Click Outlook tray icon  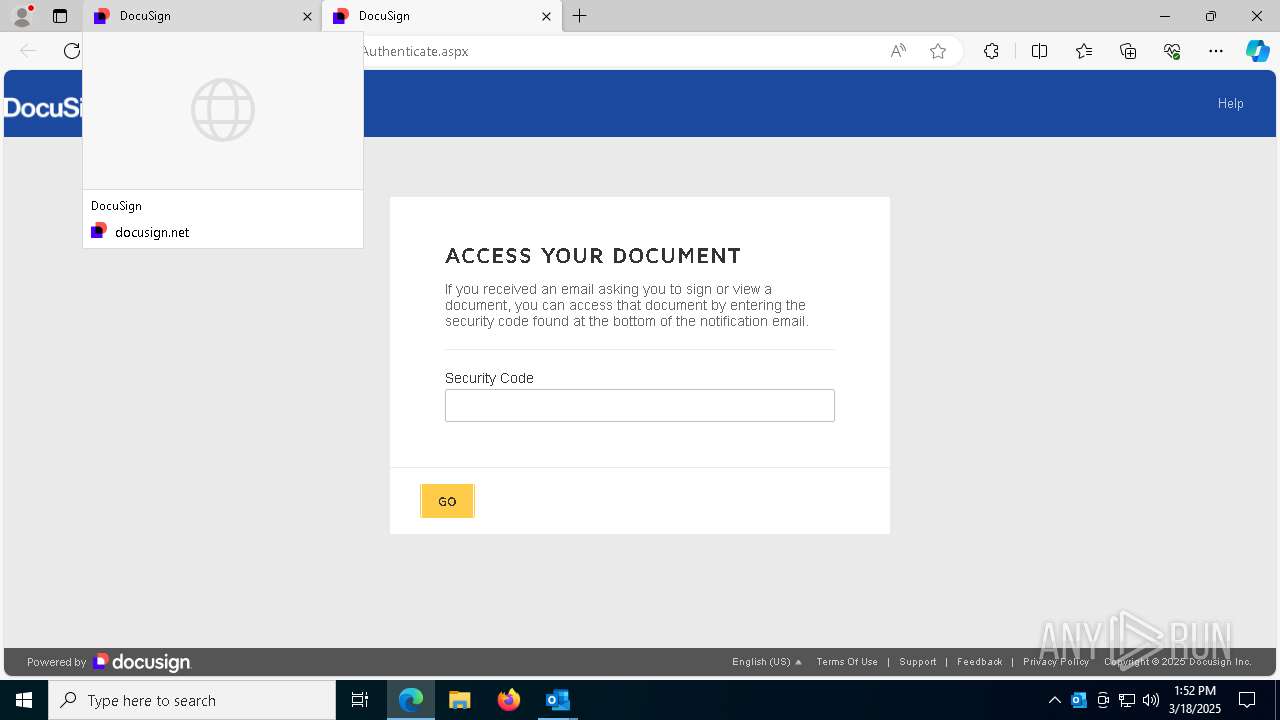[x=1079, y=700]
